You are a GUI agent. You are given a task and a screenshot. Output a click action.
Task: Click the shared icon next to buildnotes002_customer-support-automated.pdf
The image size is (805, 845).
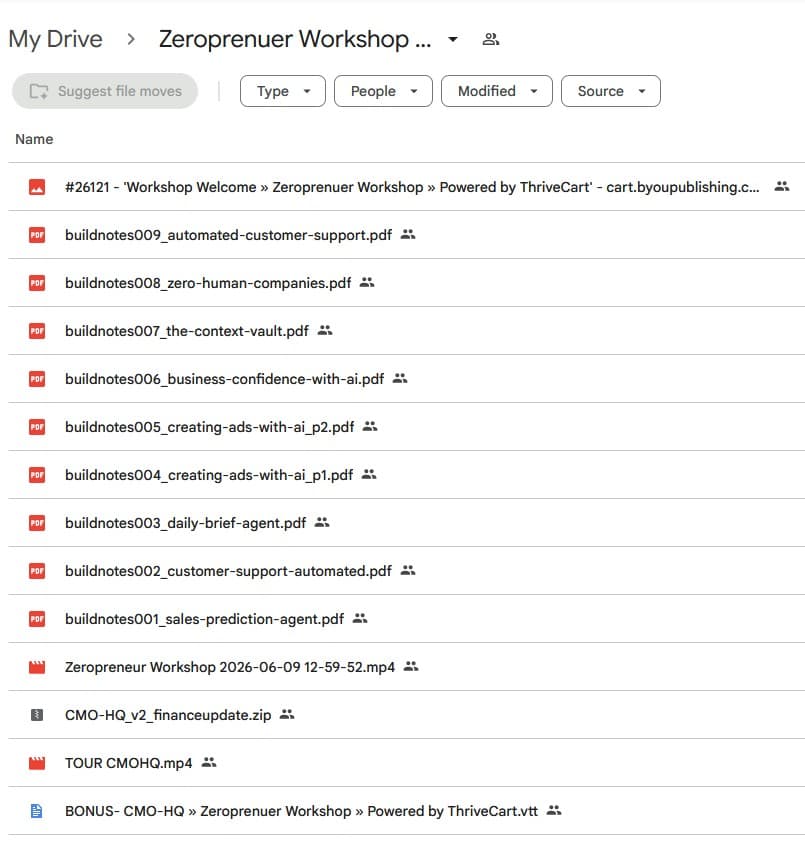(408, 570)
